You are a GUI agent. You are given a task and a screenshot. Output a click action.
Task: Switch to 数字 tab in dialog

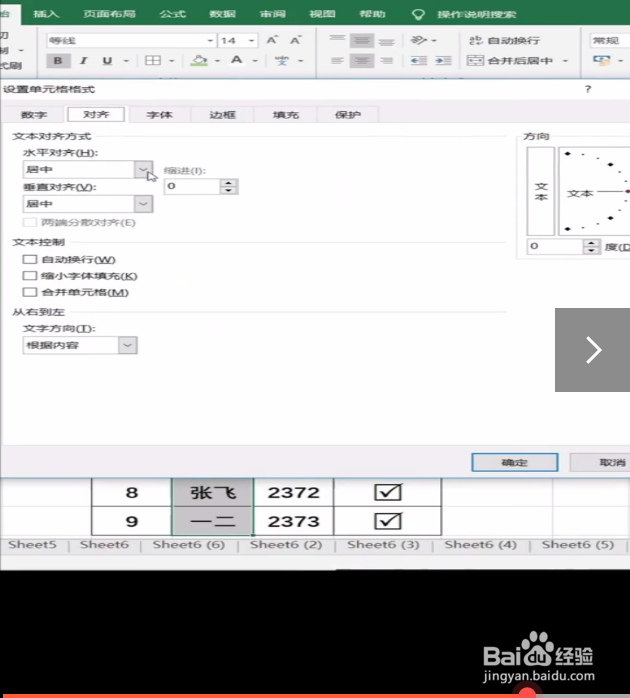pos(34,115)
